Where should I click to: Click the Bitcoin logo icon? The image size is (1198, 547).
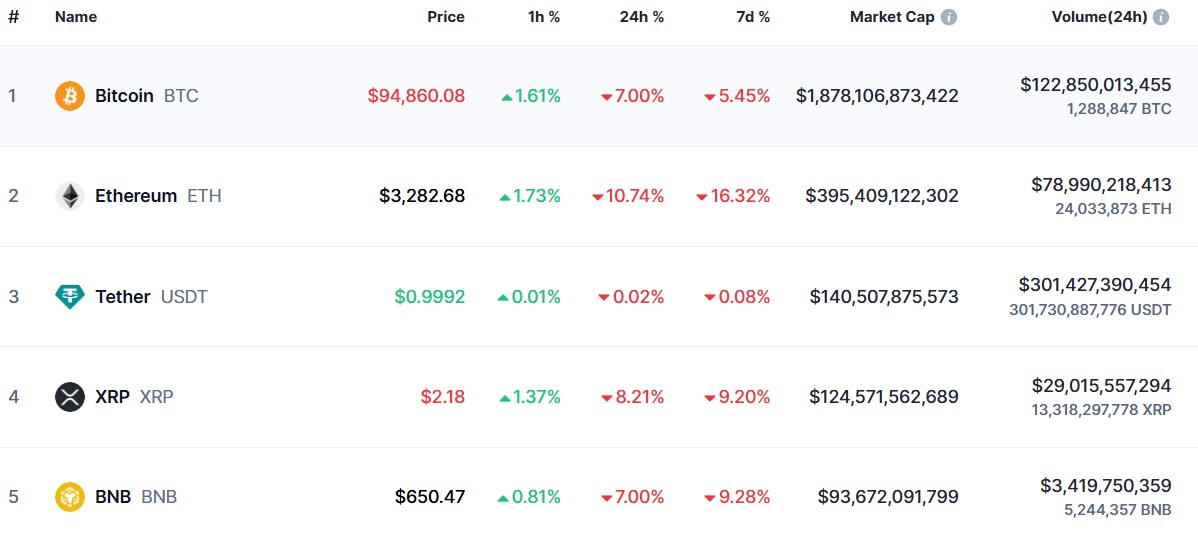(70, 96)
